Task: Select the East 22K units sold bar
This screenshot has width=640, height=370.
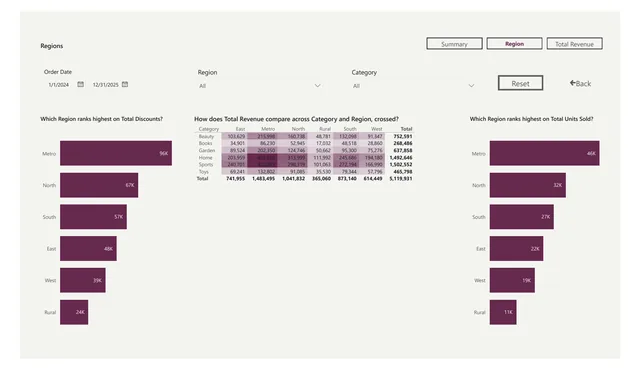Action: (516, 248)
